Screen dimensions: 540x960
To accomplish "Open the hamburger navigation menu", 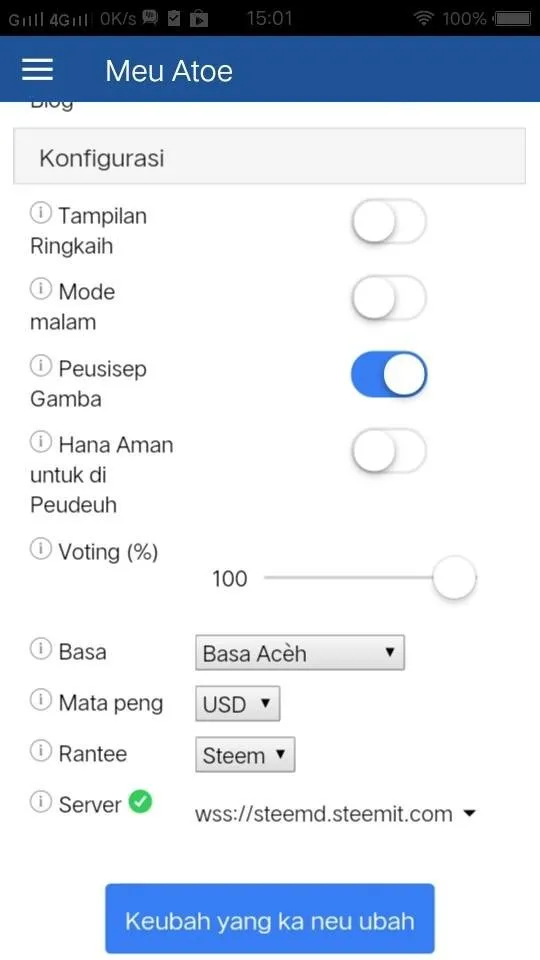I will (x=37, y=70).
